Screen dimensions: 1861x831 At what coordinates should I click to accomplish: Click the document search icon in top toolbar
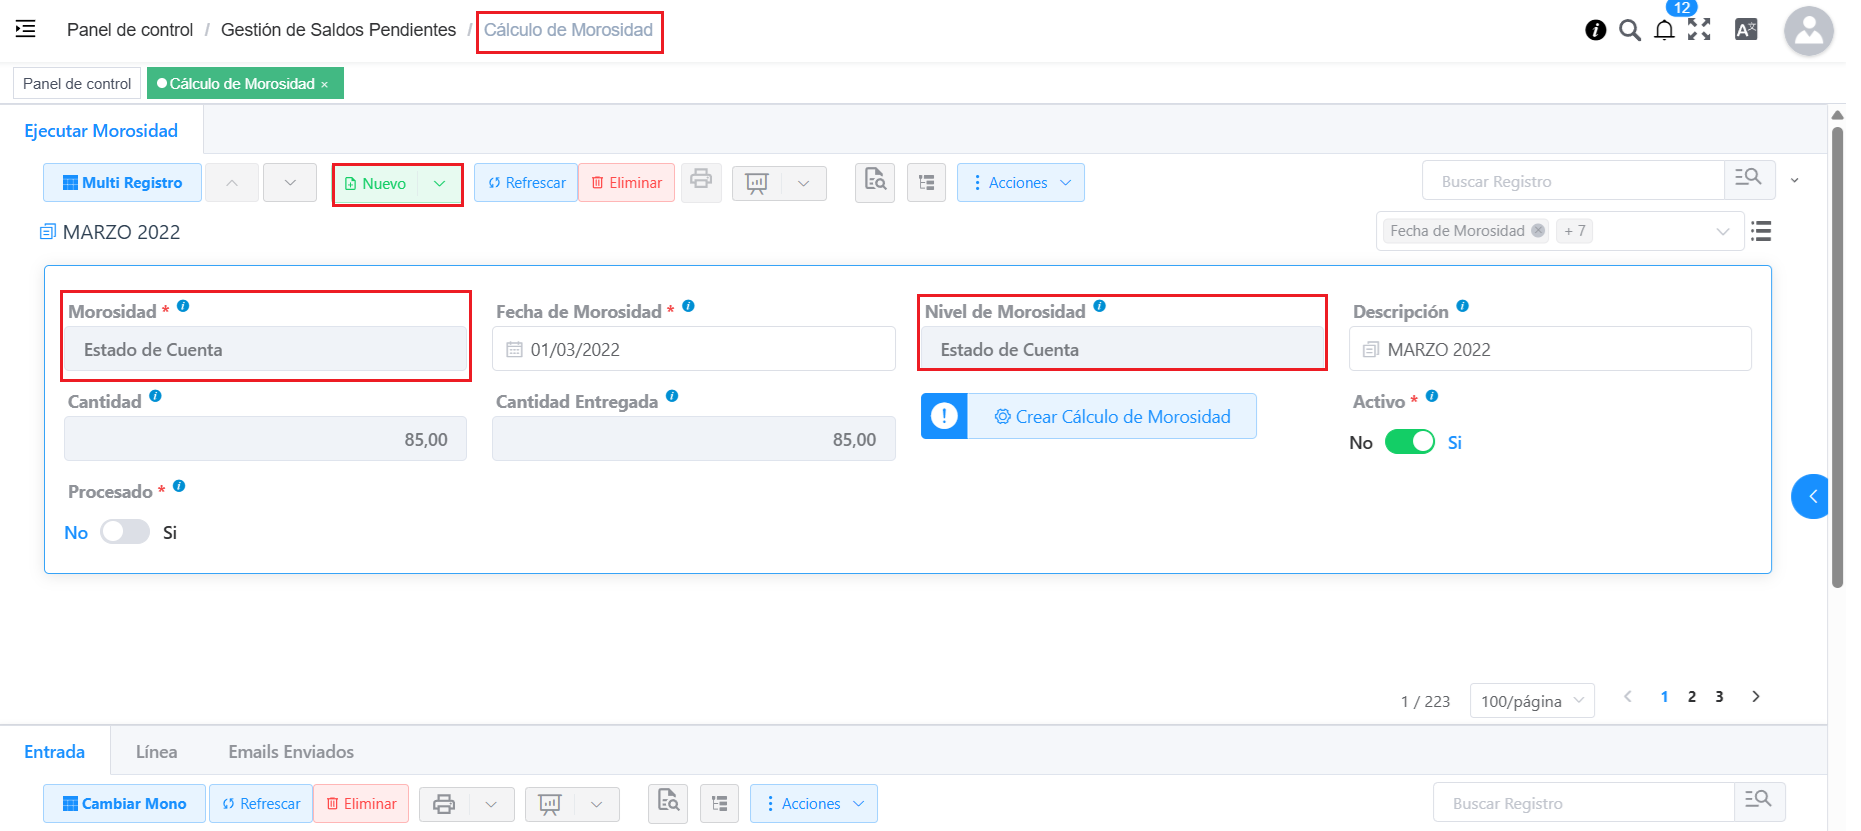875,181
